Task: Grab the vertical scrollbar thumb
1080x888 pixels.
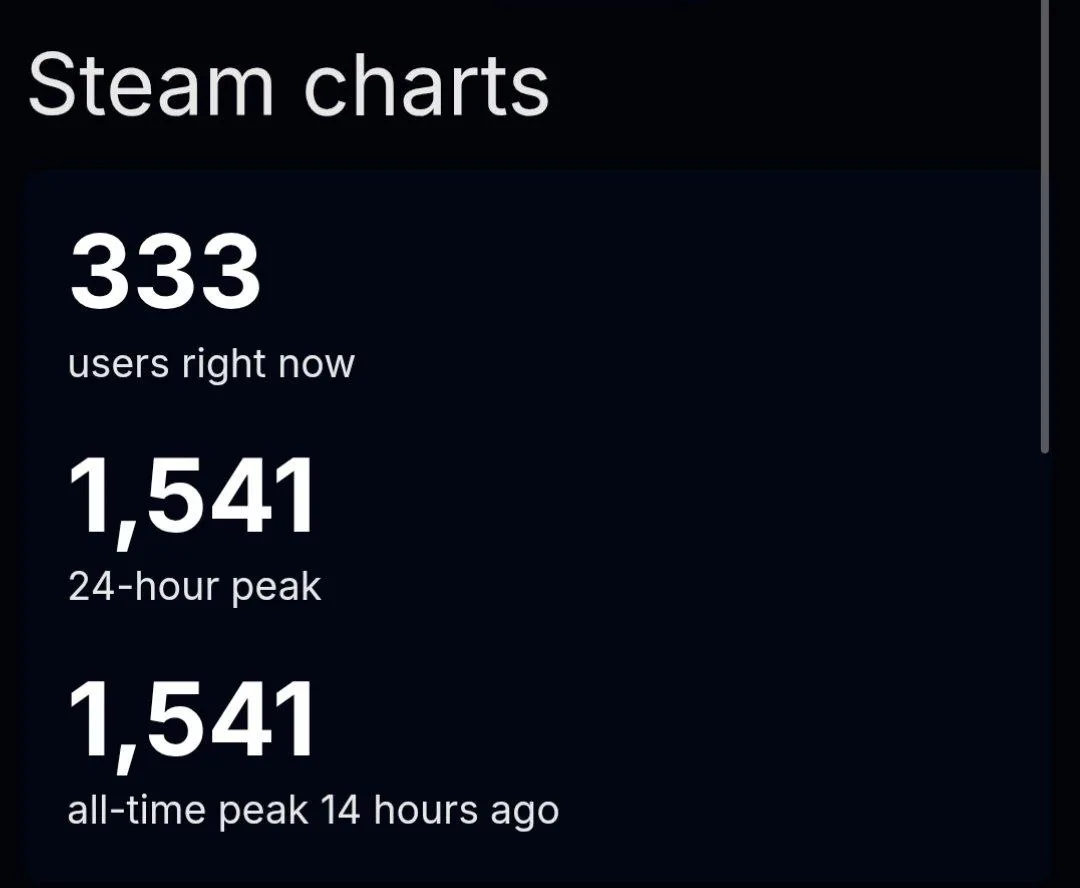Action: coord(1045,226)
